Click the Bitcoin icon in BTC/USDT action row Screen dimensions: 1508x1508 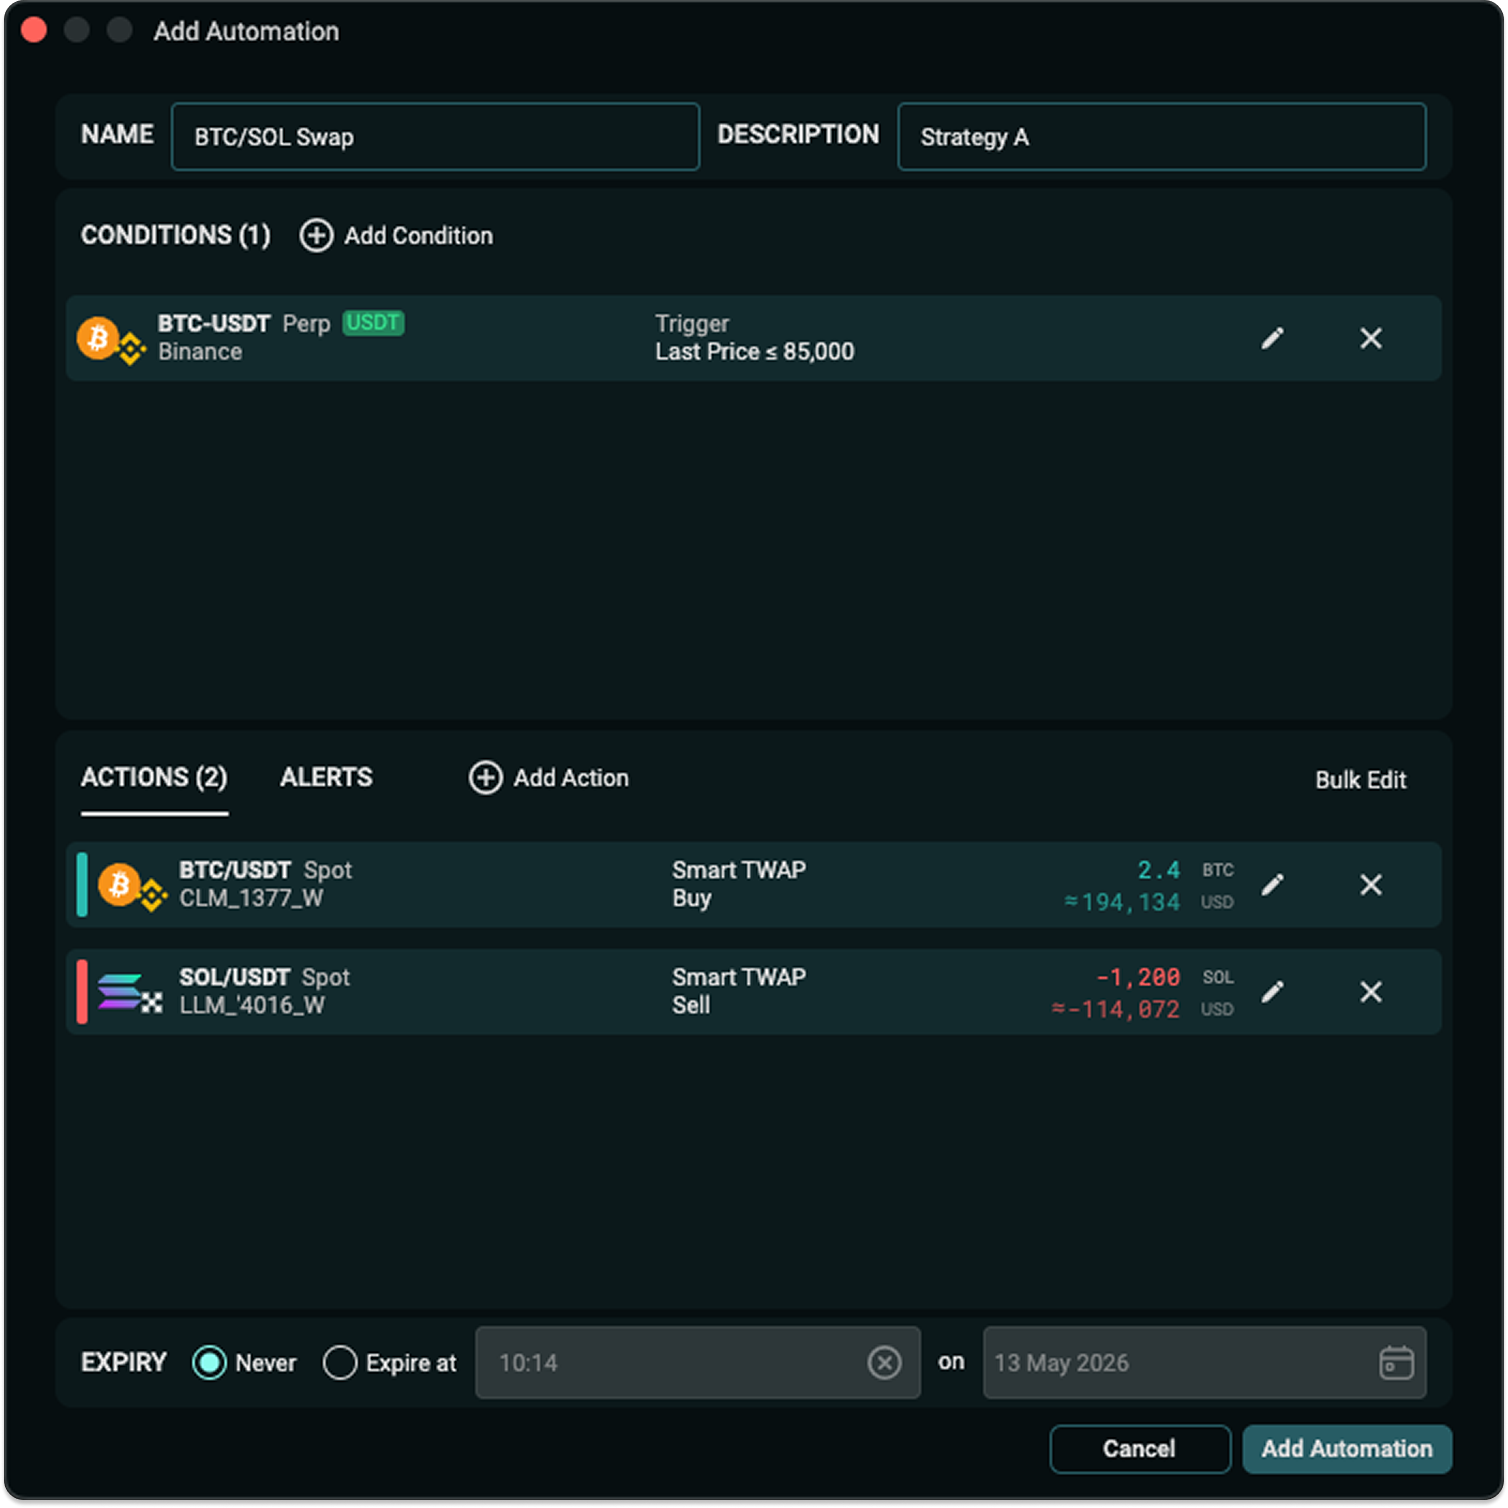119,885
